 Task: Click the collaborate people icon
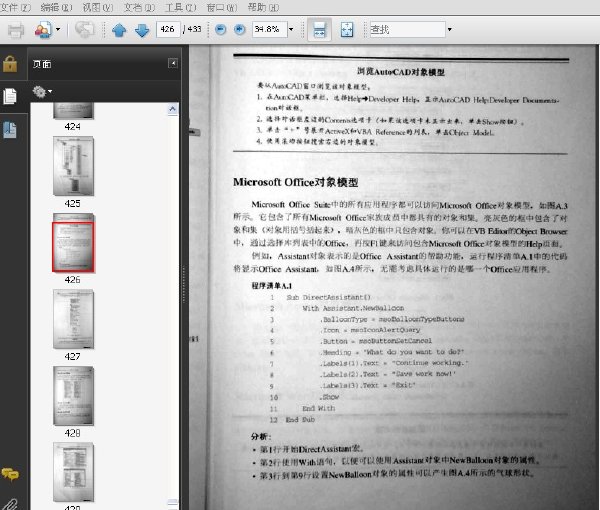(x=42, y=29)
